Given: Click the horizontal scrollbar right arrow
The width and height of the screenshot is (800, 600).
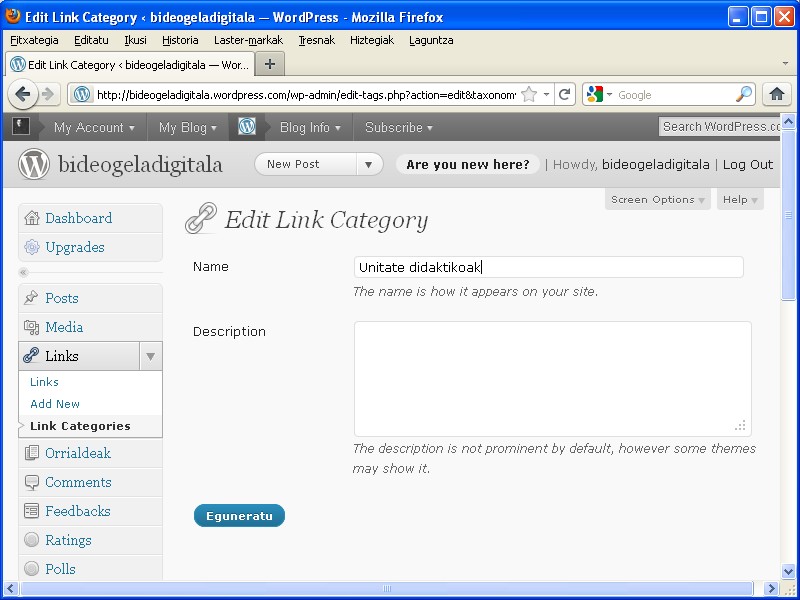Looking at the screenshot, I should (x=771, y=588).
